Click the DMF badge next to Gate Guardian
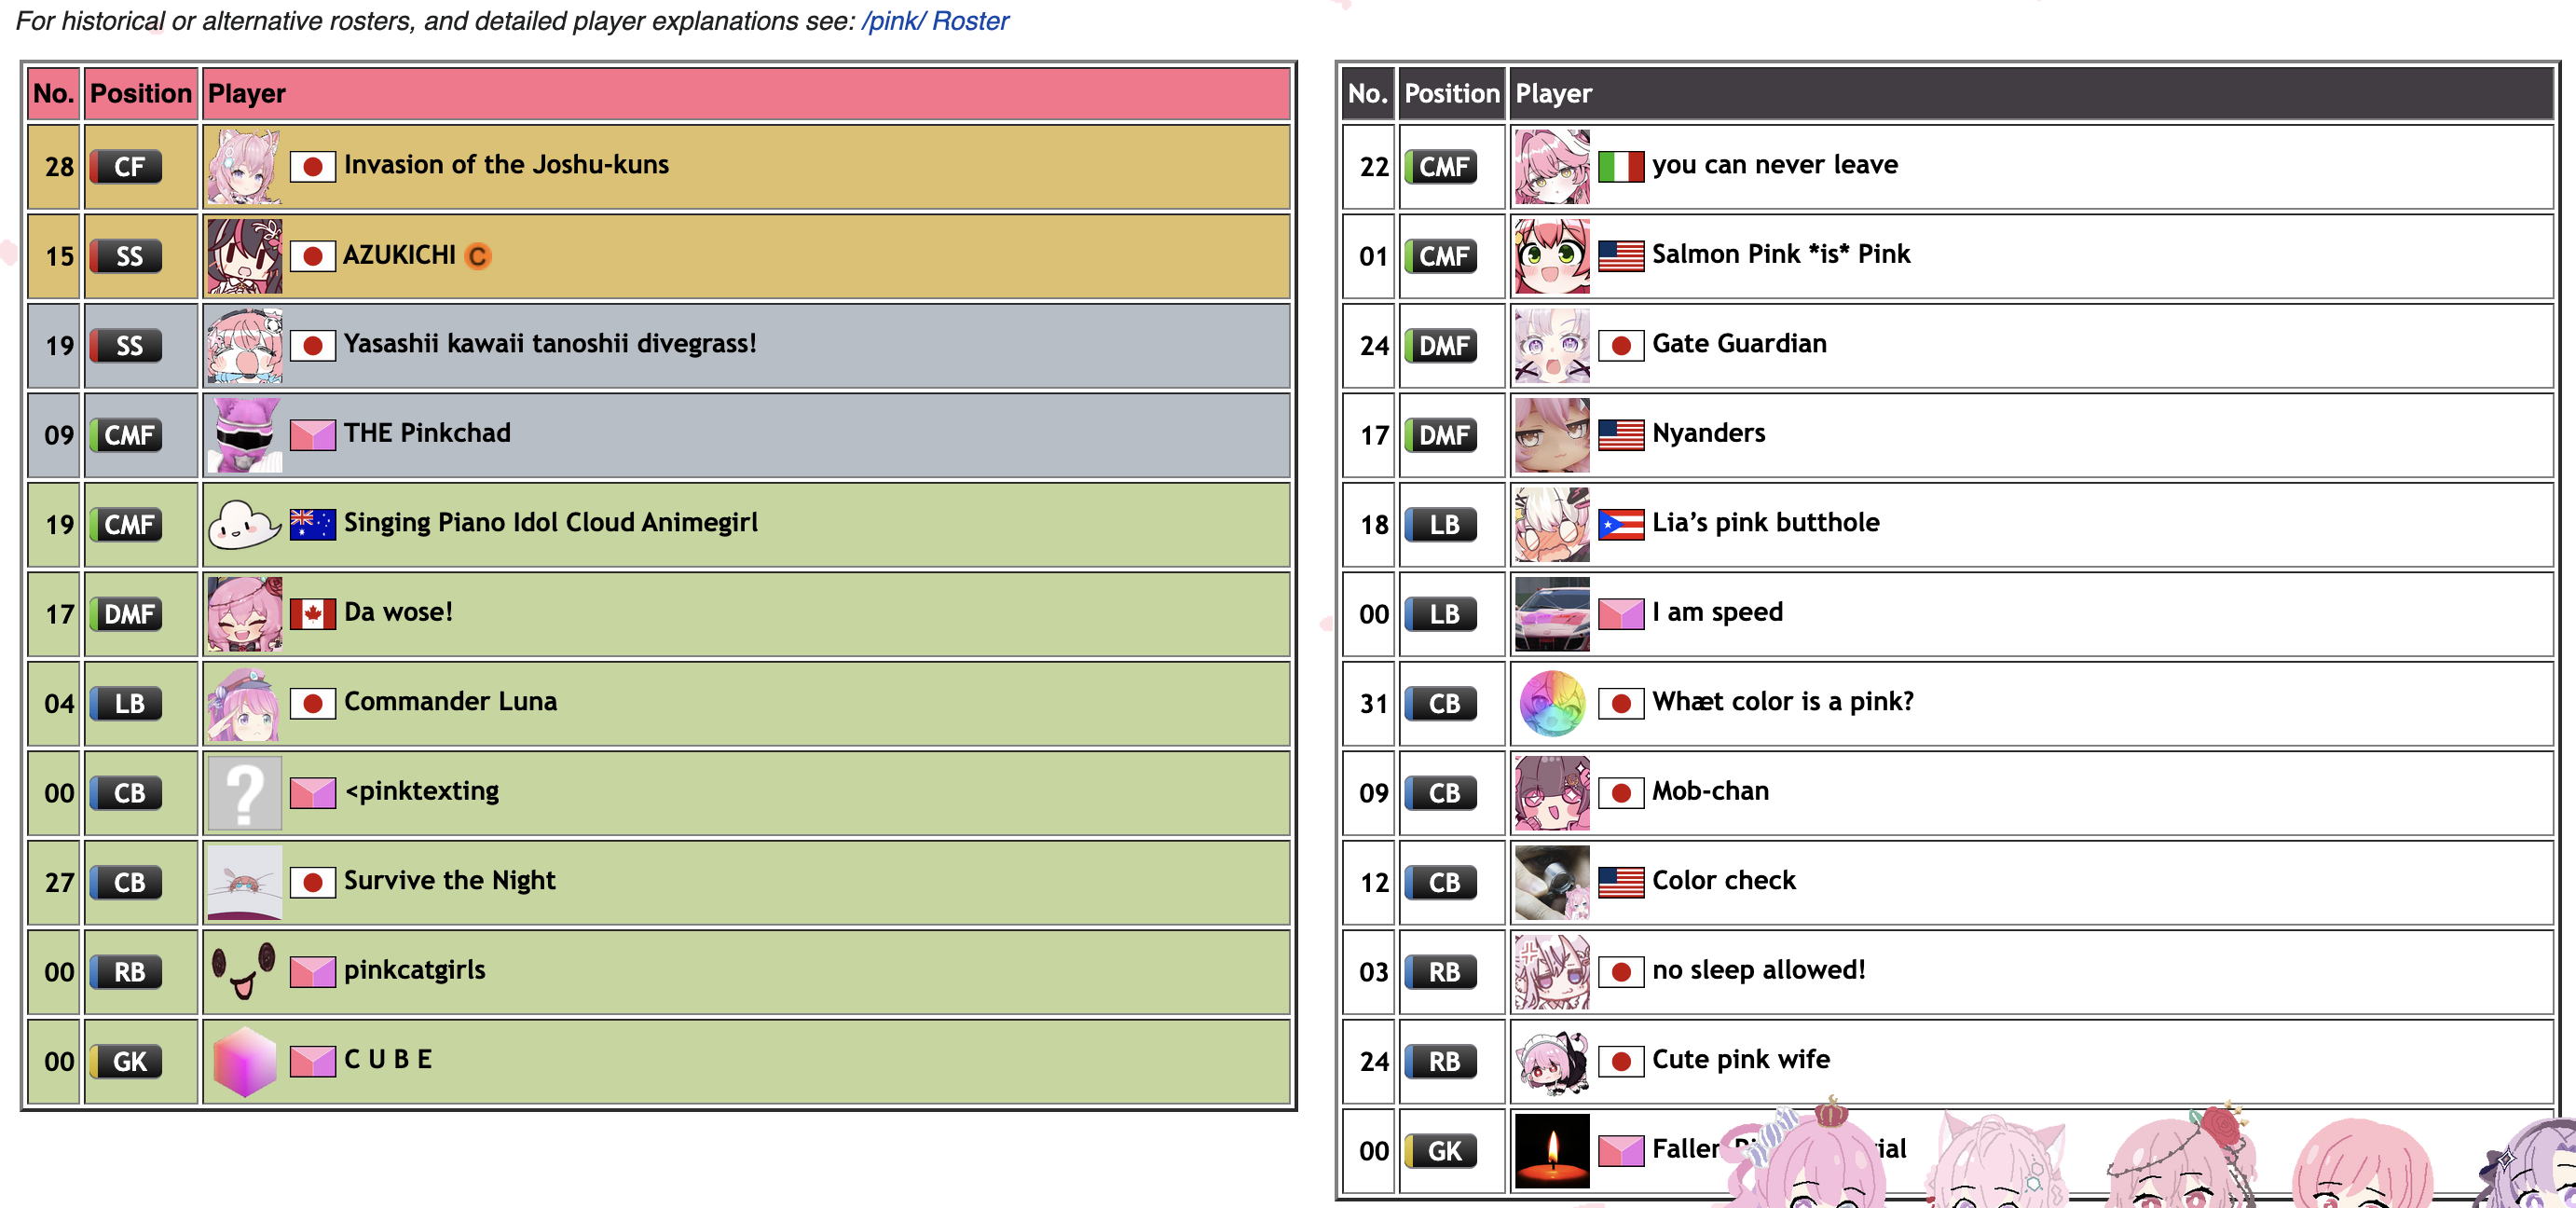This screenshot has height=1208, width=2576. click(x=1440, y=346)
